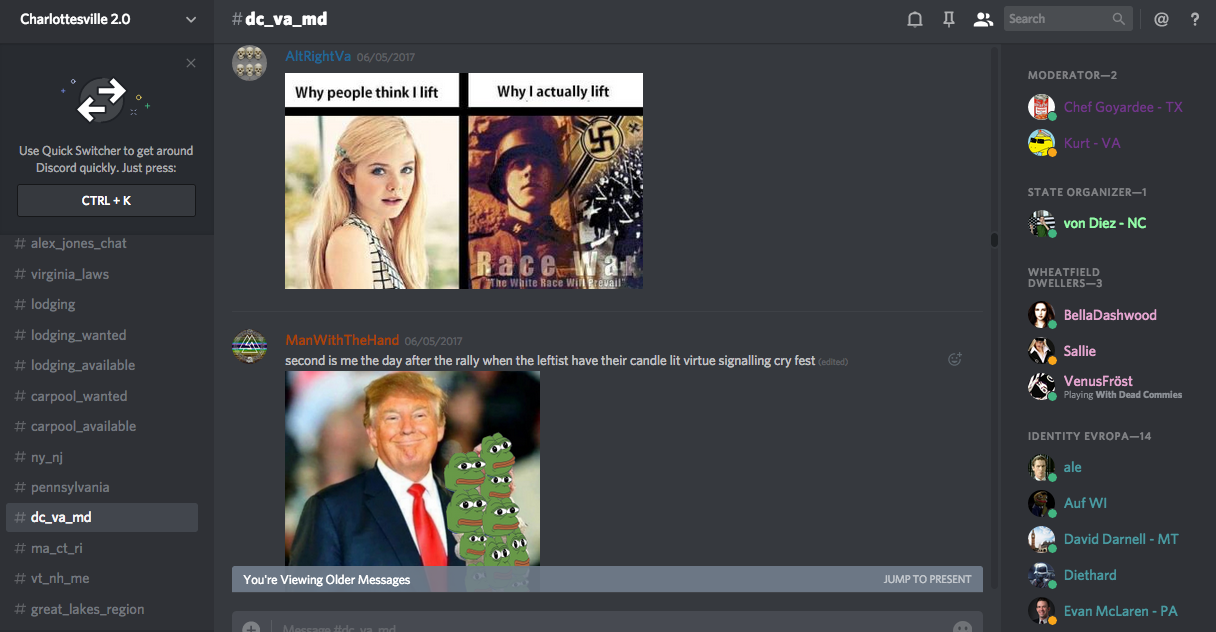Click the help question mark icon
This screenshot has width=1216, height=632.
click(1195, 19)
